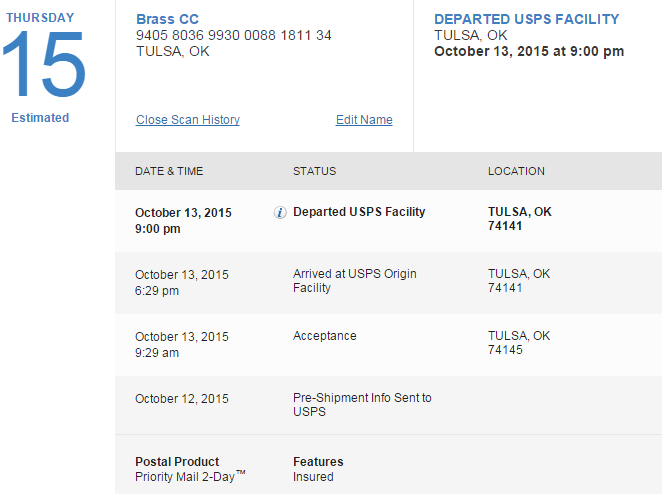This screenshot has height=494, width=662.
Task: Click the Priority Mail 2-Day postal product text
Action: point(190,476)
